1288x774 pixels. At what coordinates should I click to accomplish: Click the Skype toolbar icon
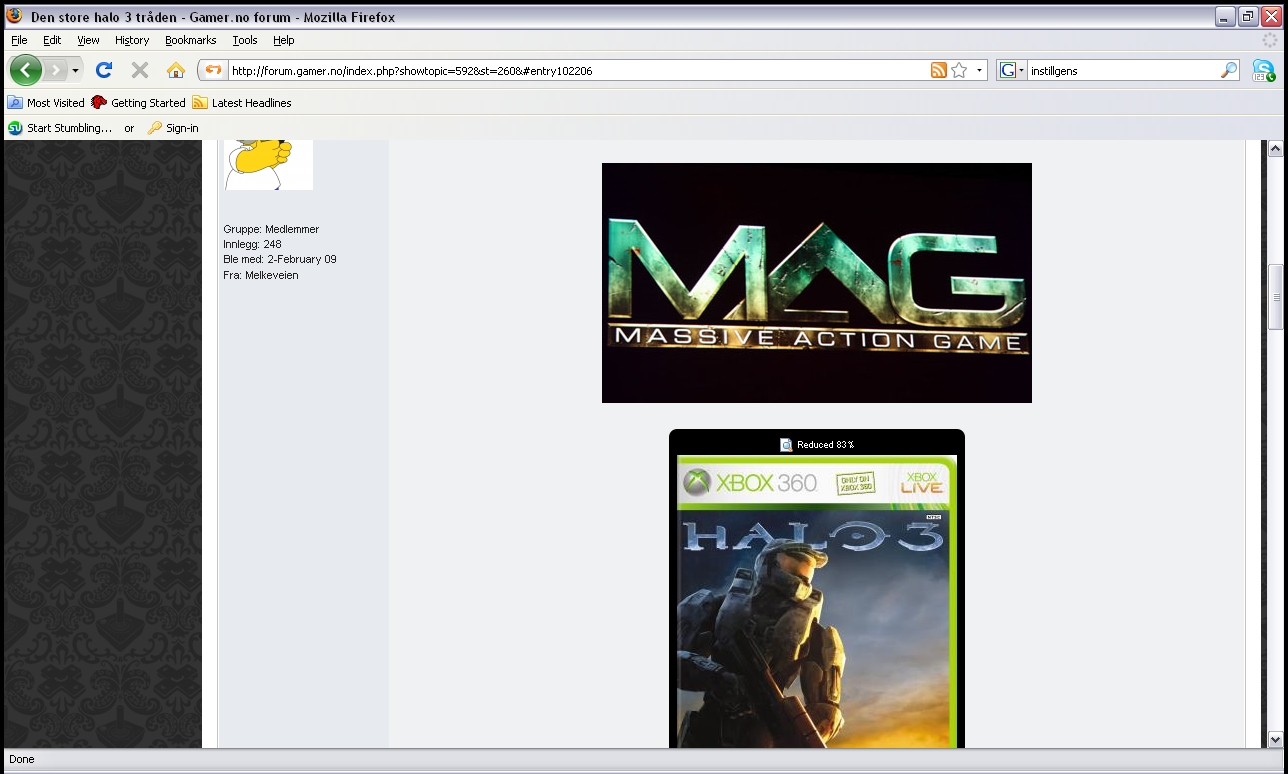(x=1263, y=70)
